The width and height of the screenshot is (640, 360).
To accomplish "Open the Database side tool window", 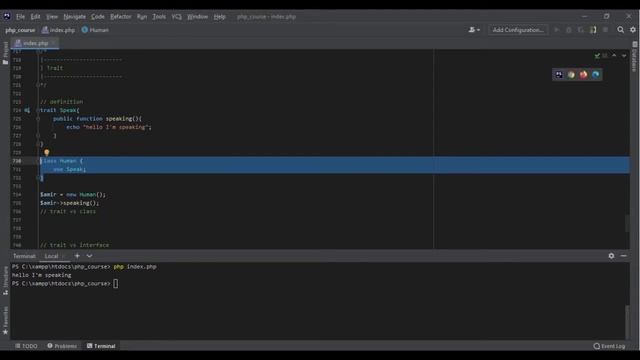I will 635,57.
